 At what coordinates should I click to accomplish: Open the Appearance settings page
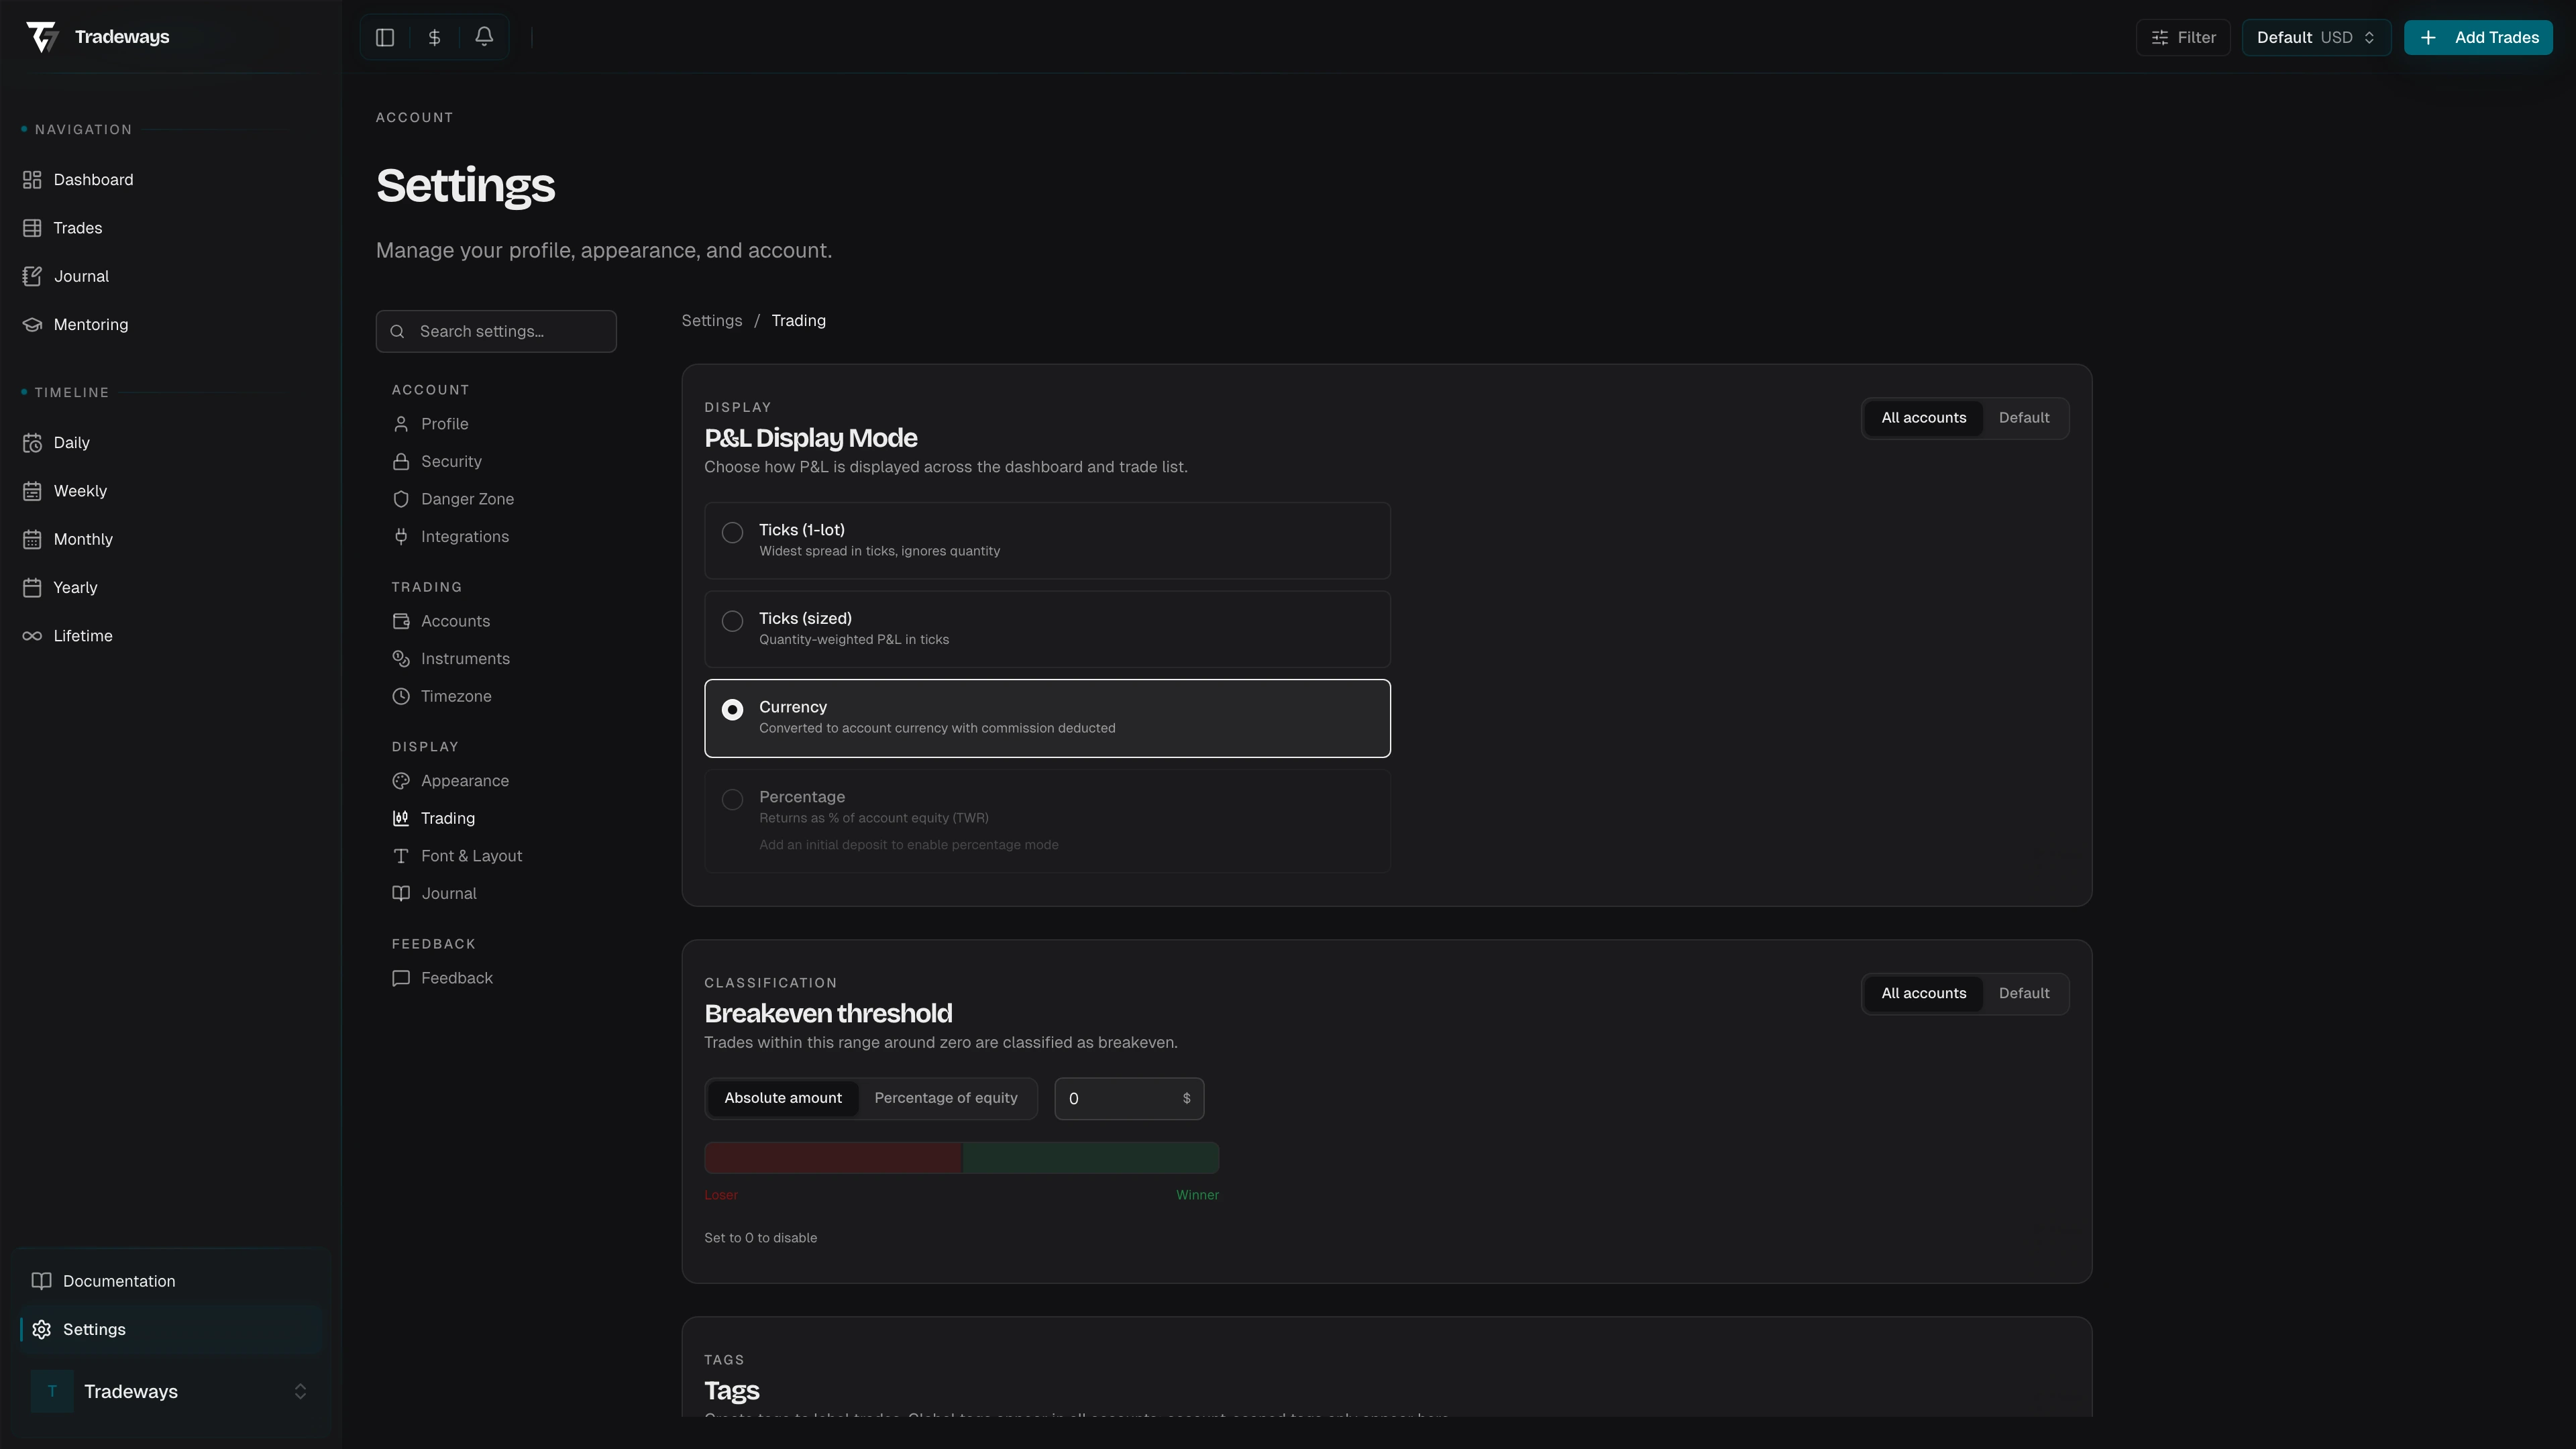[x=464, y=780]
